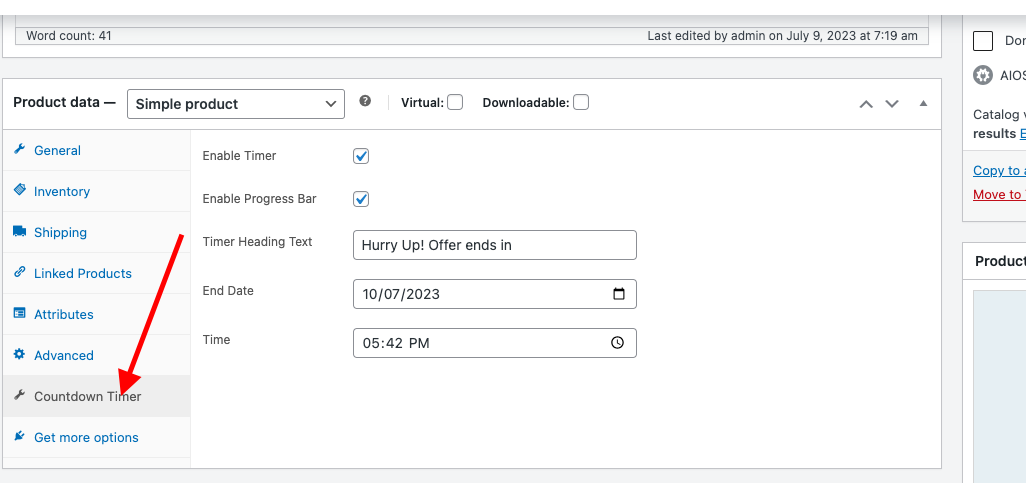Click the Inventory tag icon
This screenshot has width=1026, height=483.
20,190
